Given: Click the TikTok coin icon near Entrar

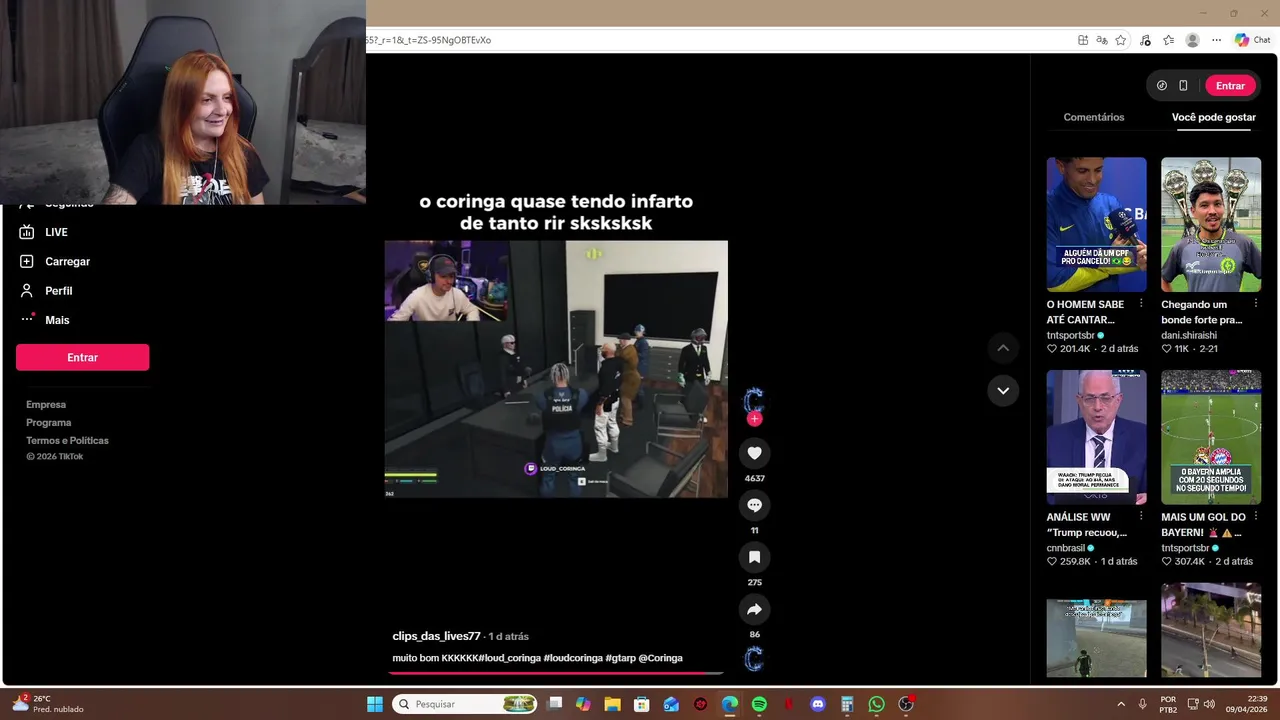Looking at the screenshot, I should pos(1162,85).
